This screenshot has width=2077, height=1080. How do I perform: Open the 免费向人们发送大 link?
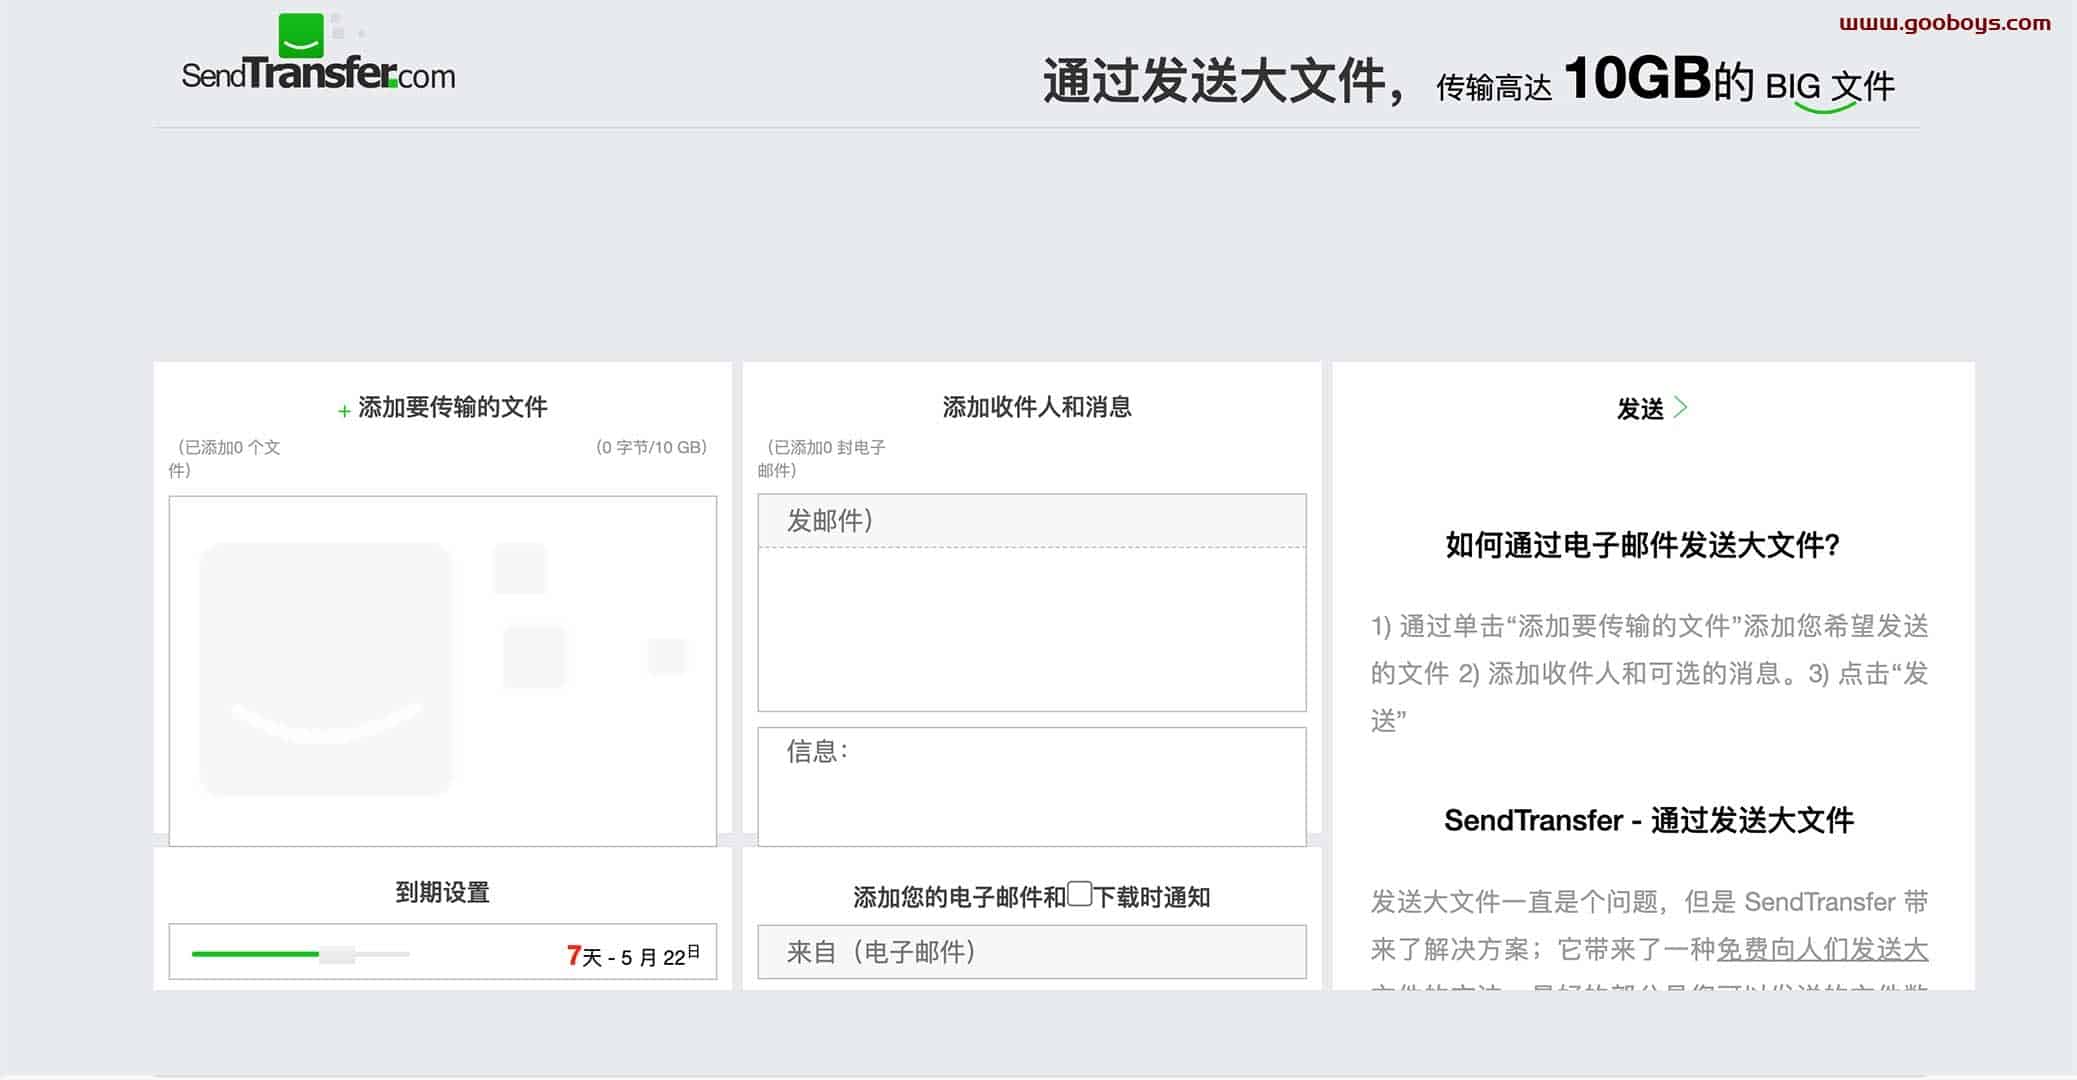[1822, 949]
